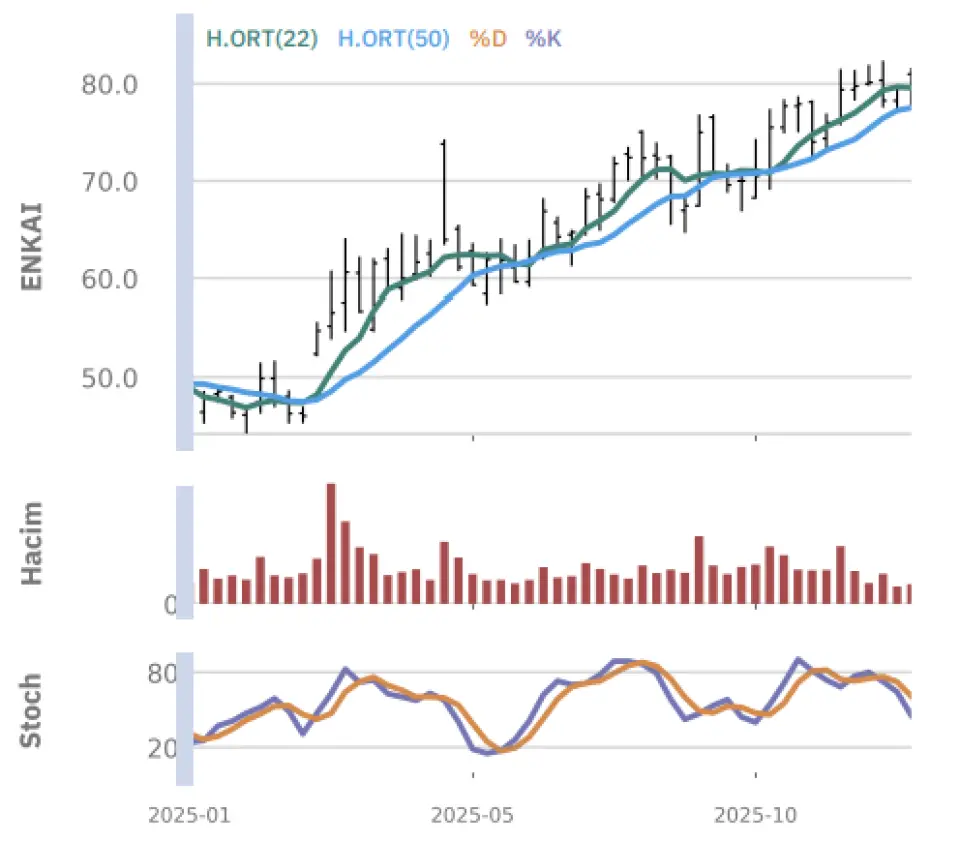Click the 60.0 price axis label
Screen dimensions: 960x842
[109, 279]
